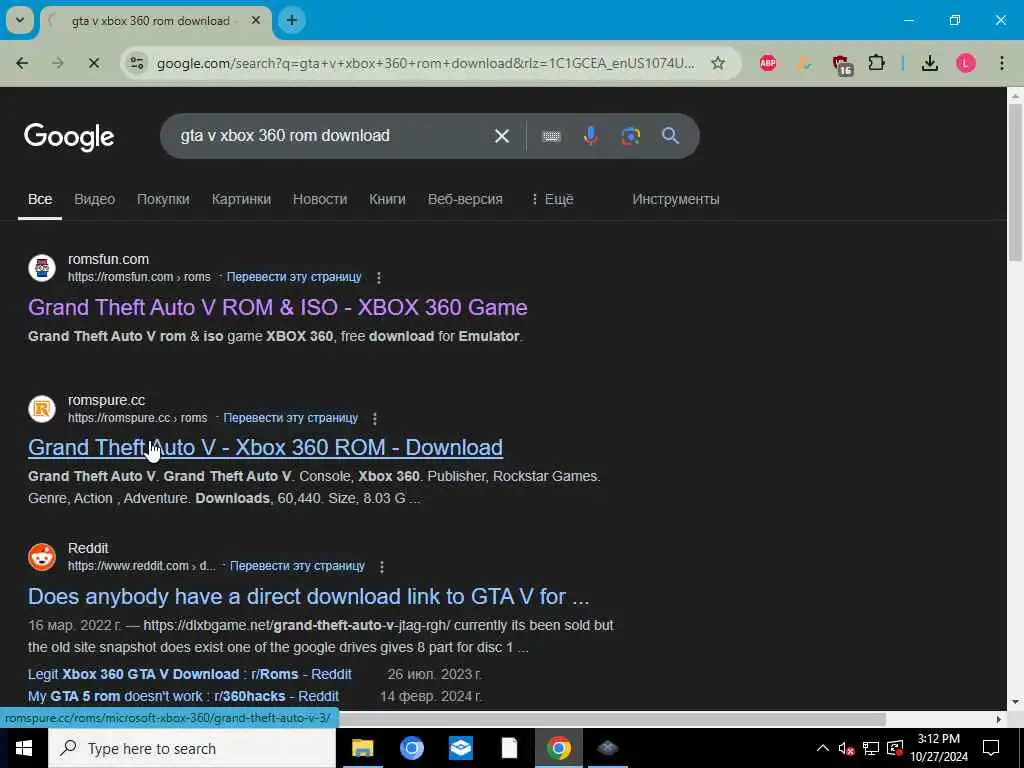Expand the Ещё more filters menu
Viewport: 1024px width, 768px height.
point(552,199)
